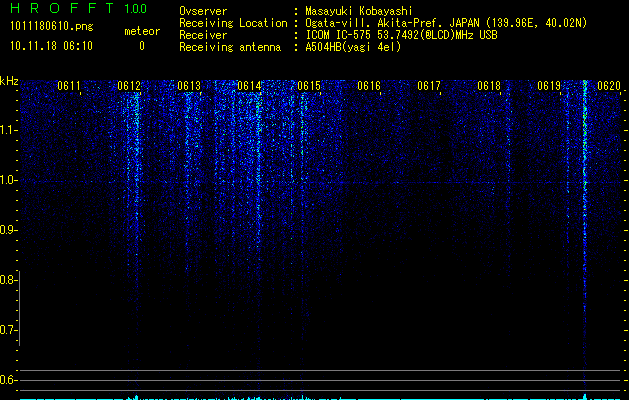
Task: Click the antenna value A504HB(yagi 4el)
Action: click(353, 47)
